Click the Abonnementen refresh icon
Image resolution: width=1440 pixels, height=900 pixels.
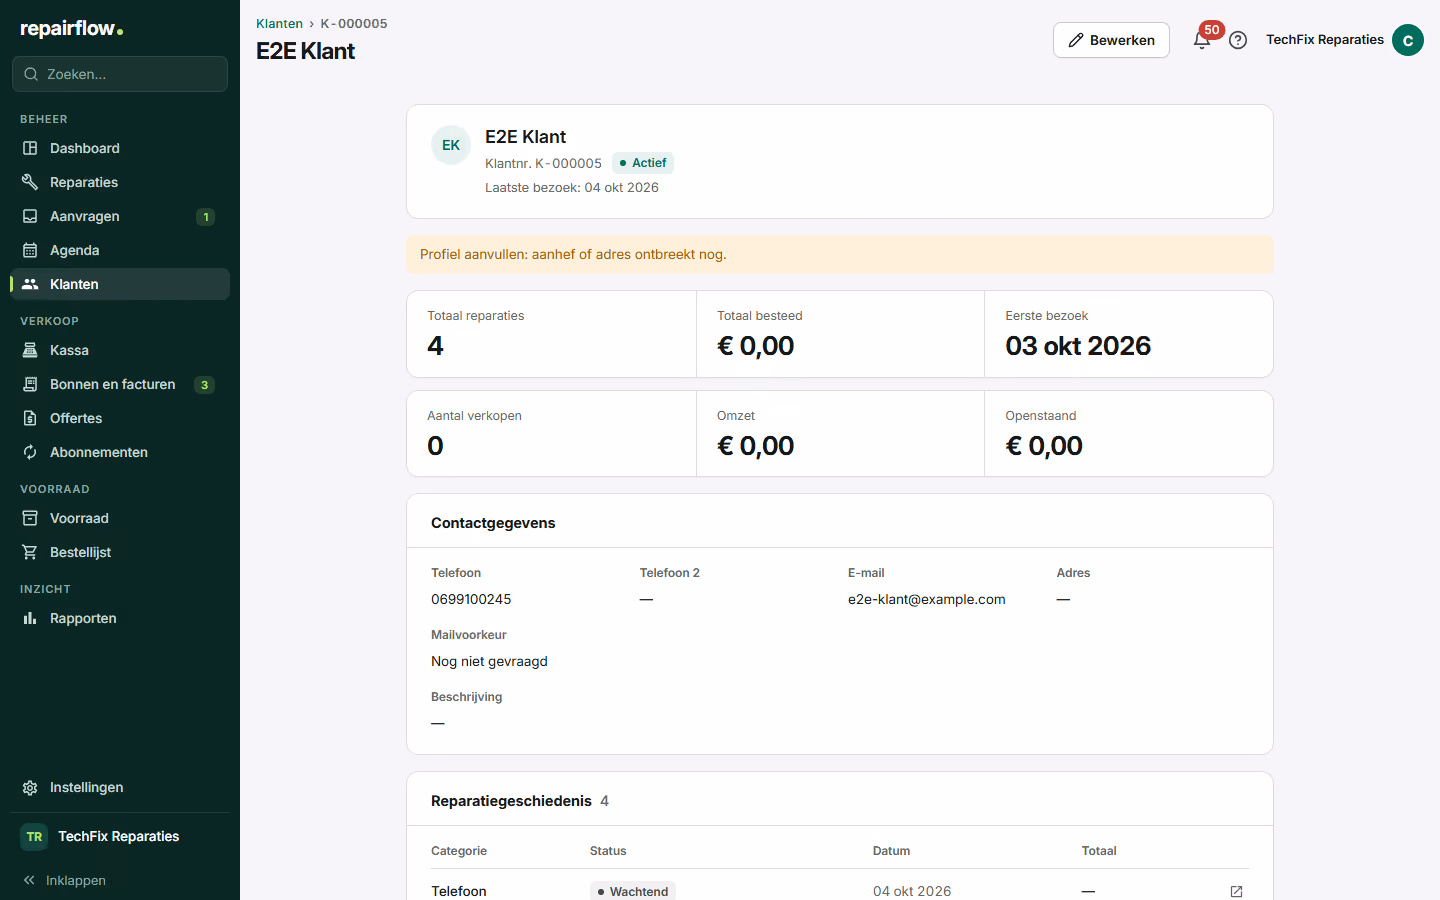(x=30, y=452)
